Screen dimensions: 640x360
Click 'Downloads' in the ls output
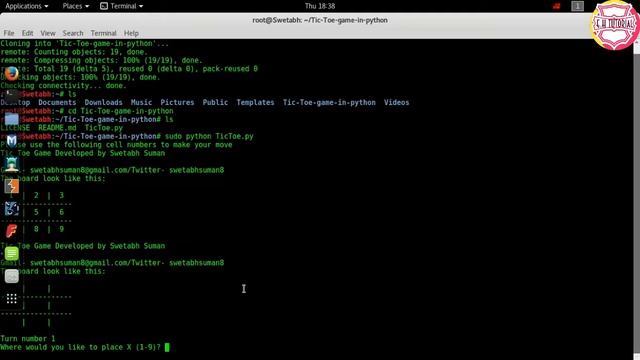pyautogui.click(x=103, y=102)
